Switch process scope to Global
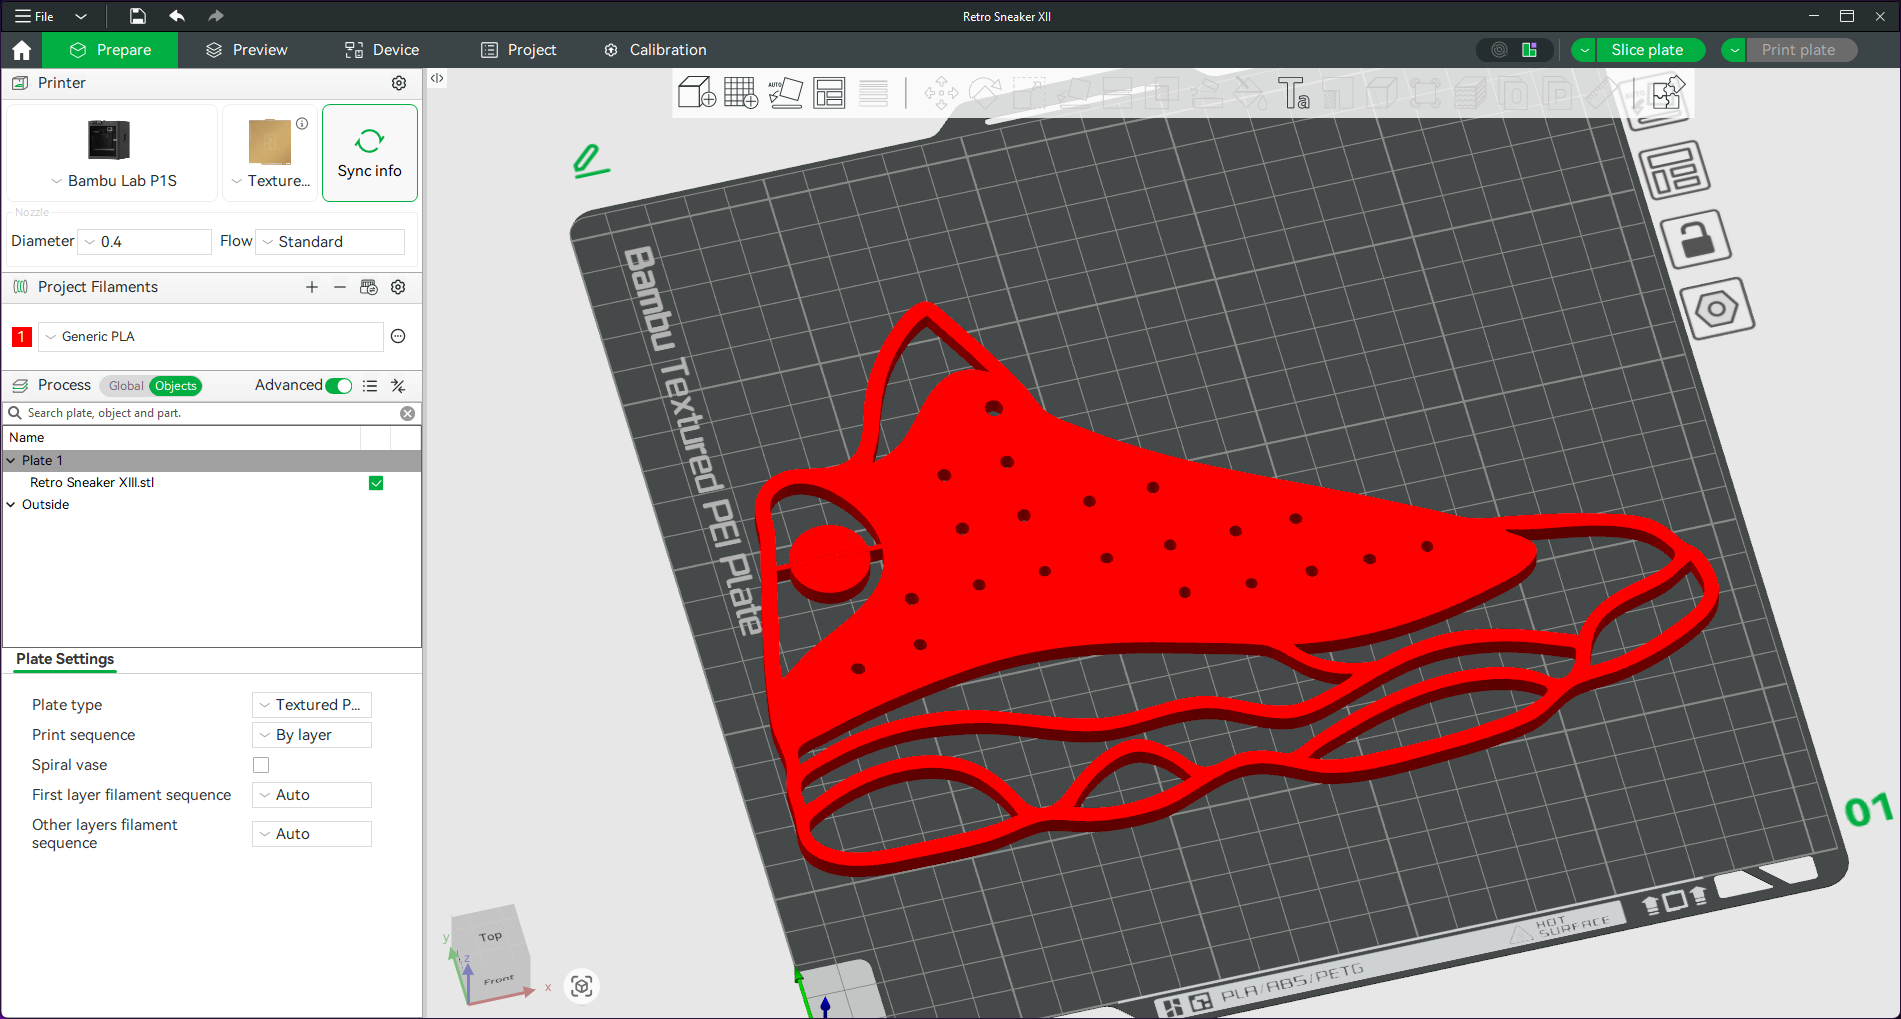1901x1019 pixels. (x=125, y=386)
